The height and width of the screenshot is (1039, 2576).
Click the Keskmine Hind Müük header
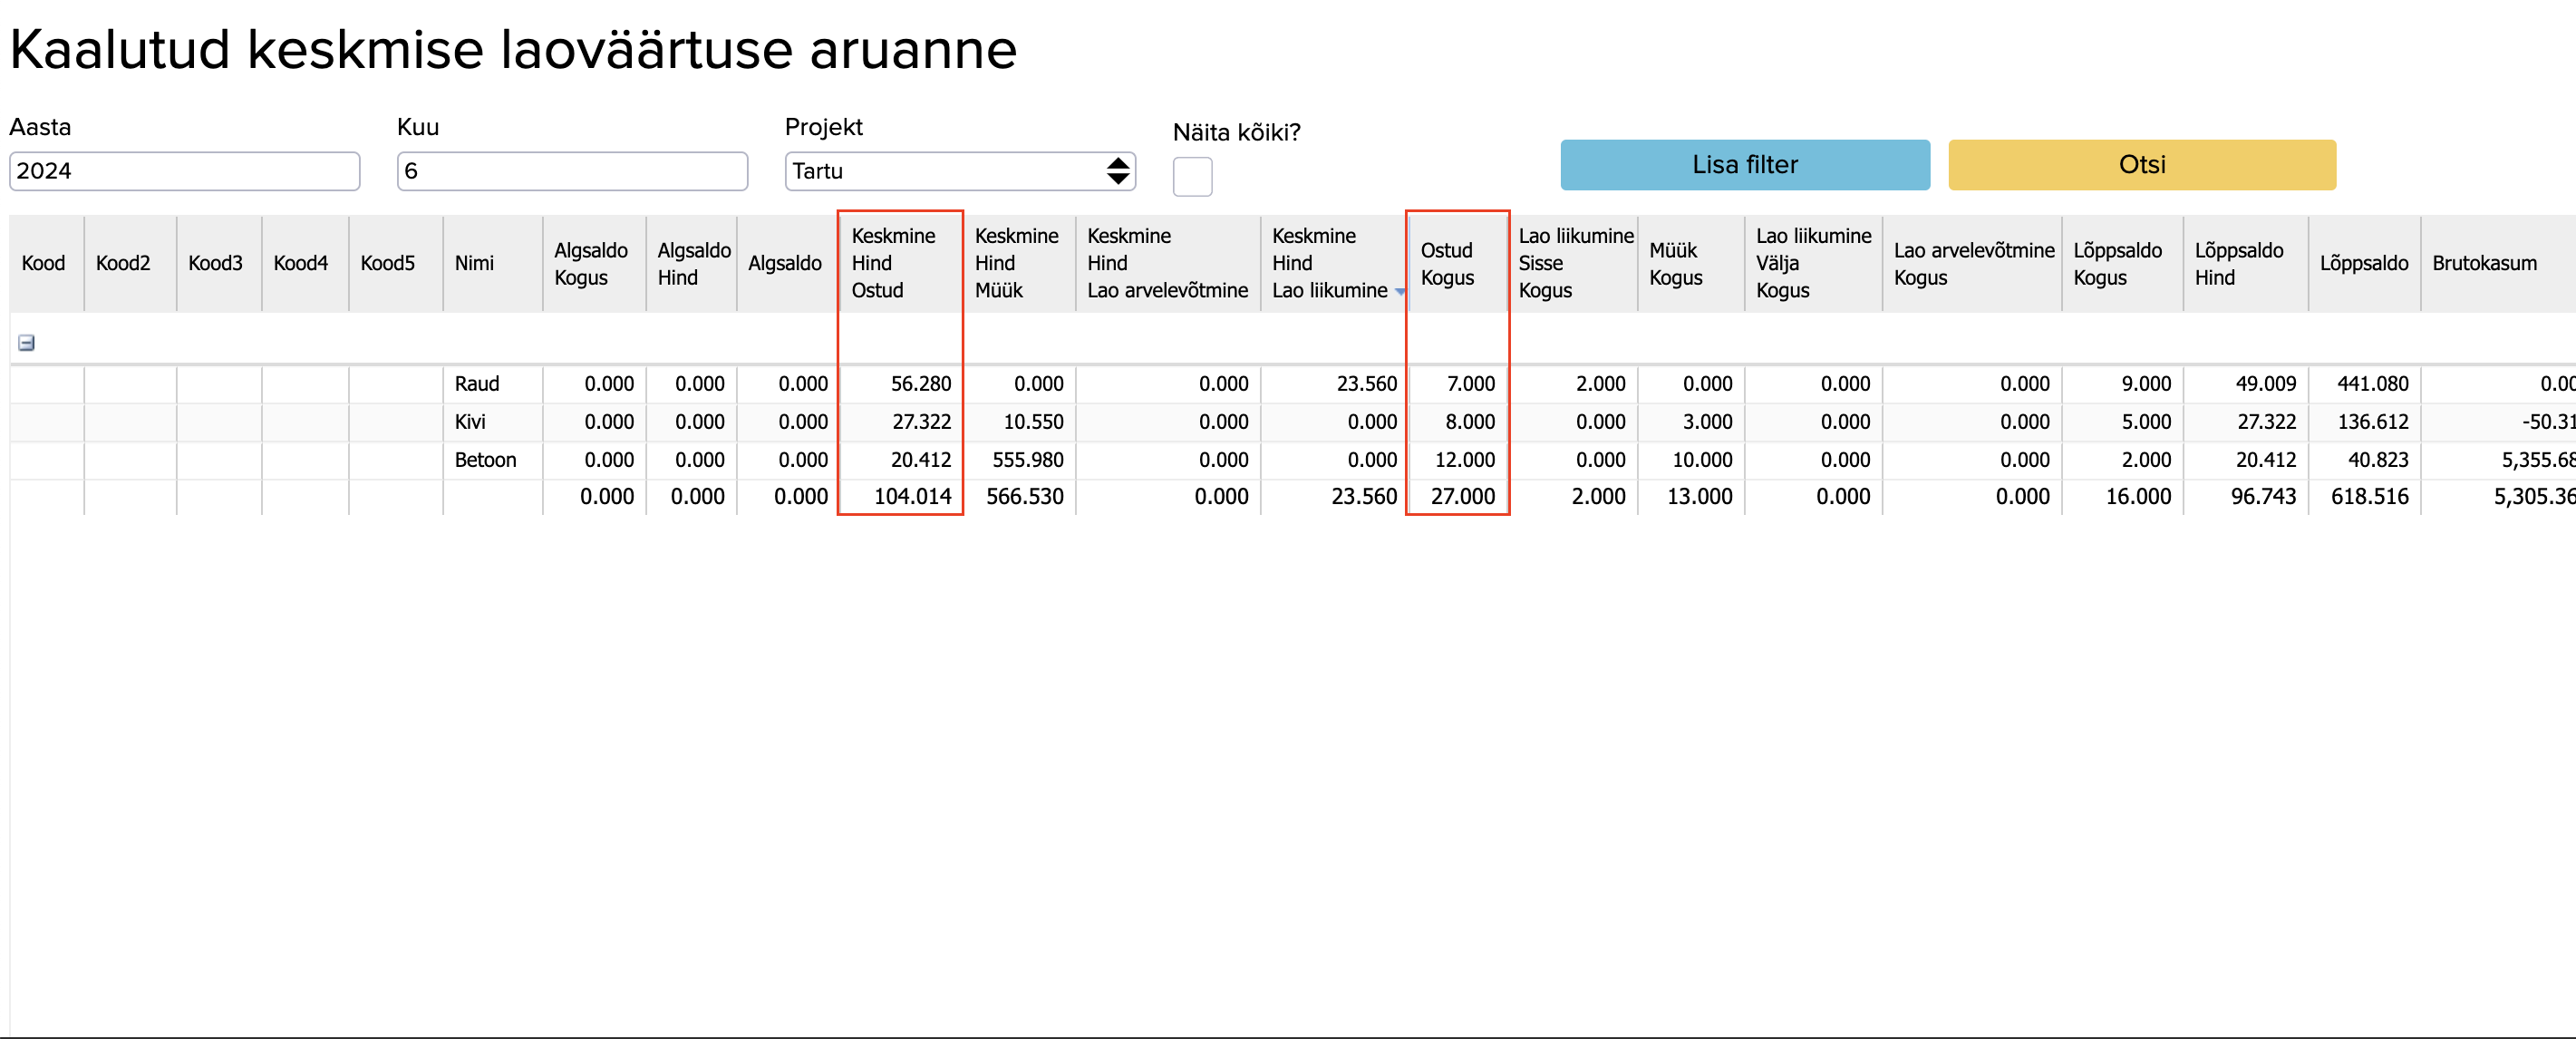click(x=1017, y=263)
